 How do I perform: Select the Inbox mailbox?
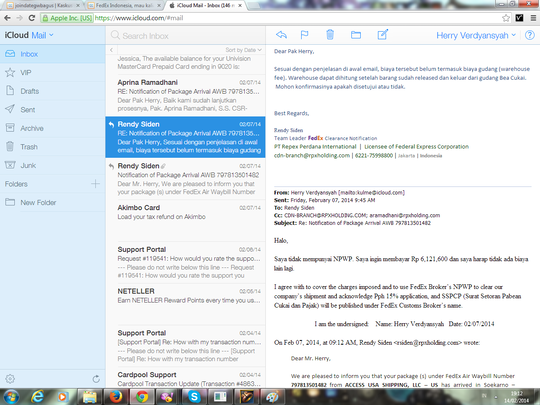point(53,54)
